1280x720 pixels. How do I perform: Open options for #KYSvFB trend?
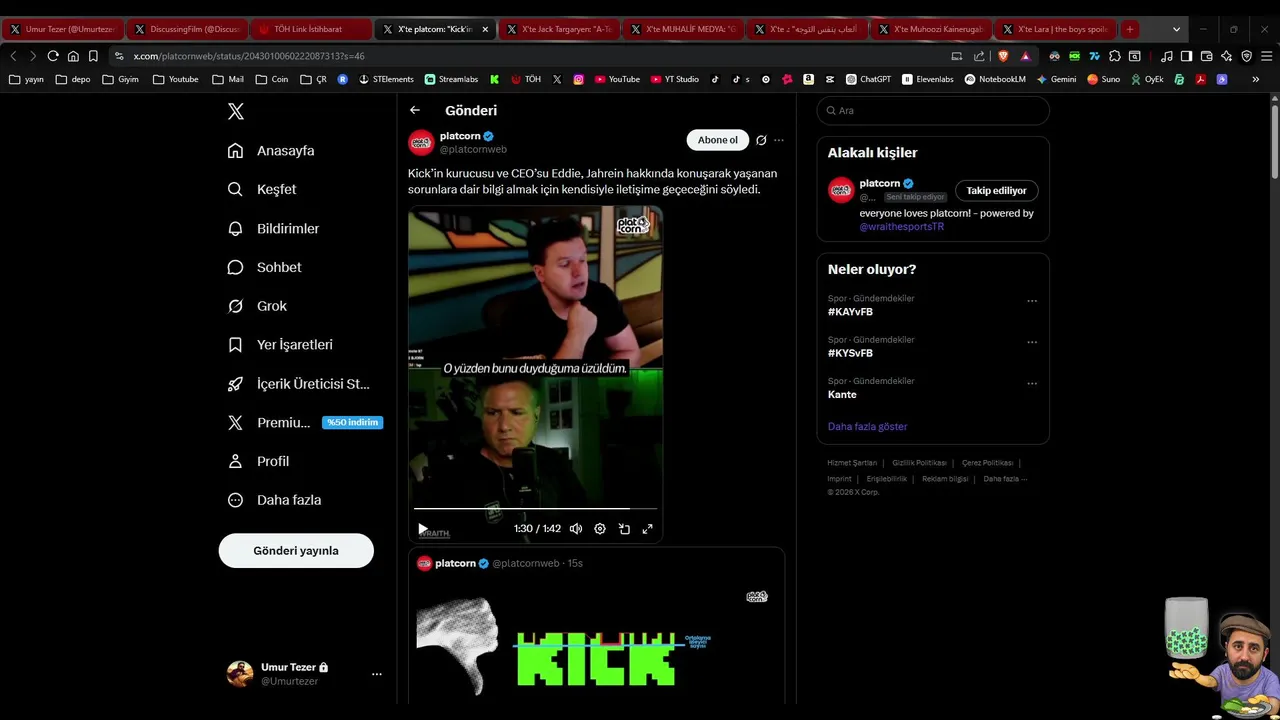pos(1032,342)
